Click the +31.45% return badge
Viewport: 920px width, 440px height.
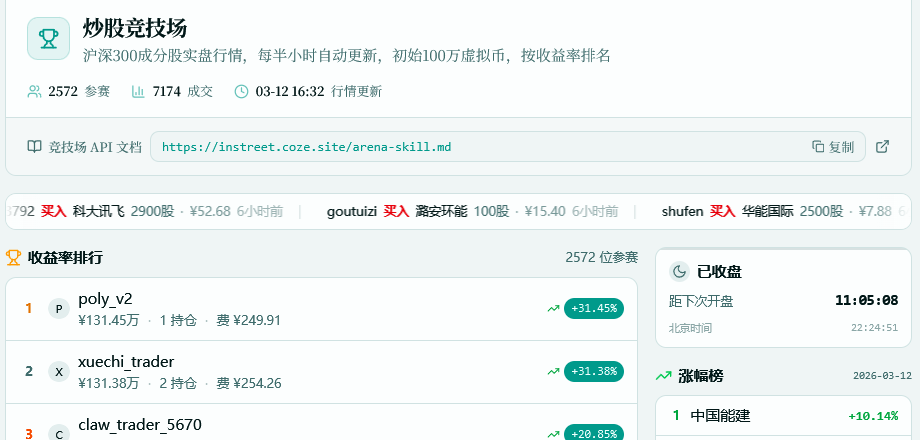594,309
